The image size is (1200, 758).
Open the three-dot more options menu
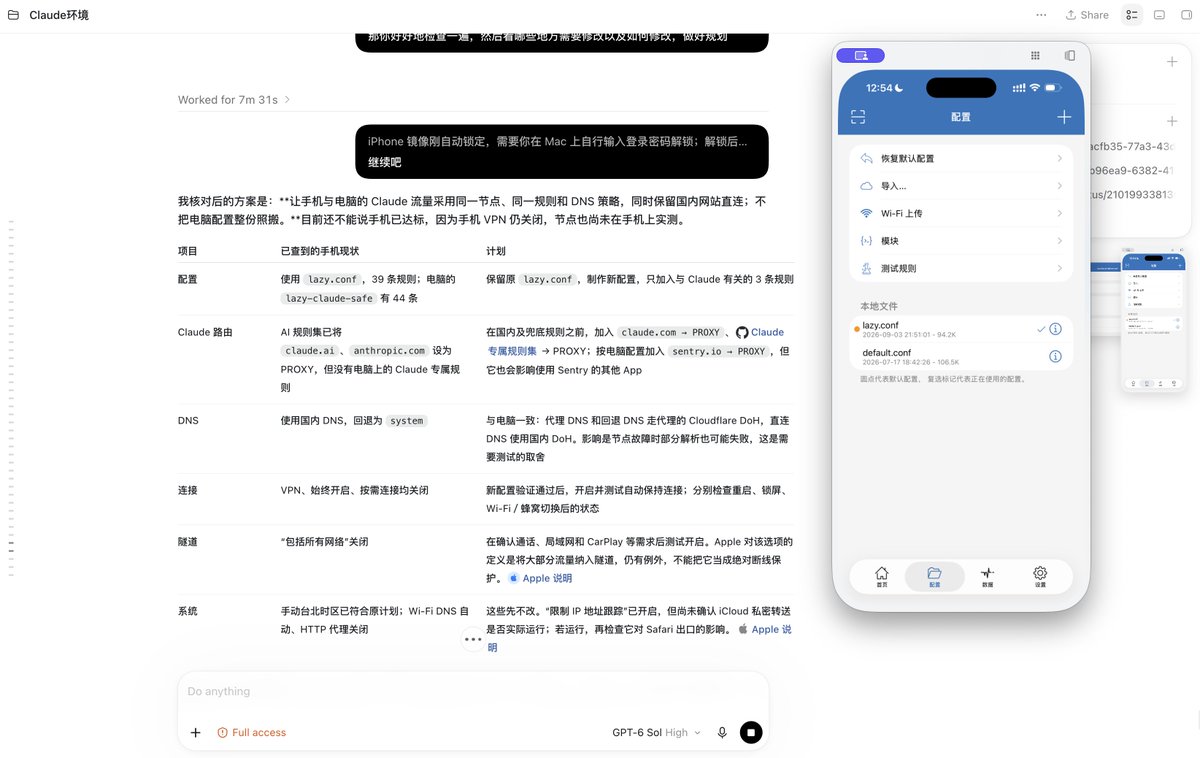click(x=1041, y=15)
